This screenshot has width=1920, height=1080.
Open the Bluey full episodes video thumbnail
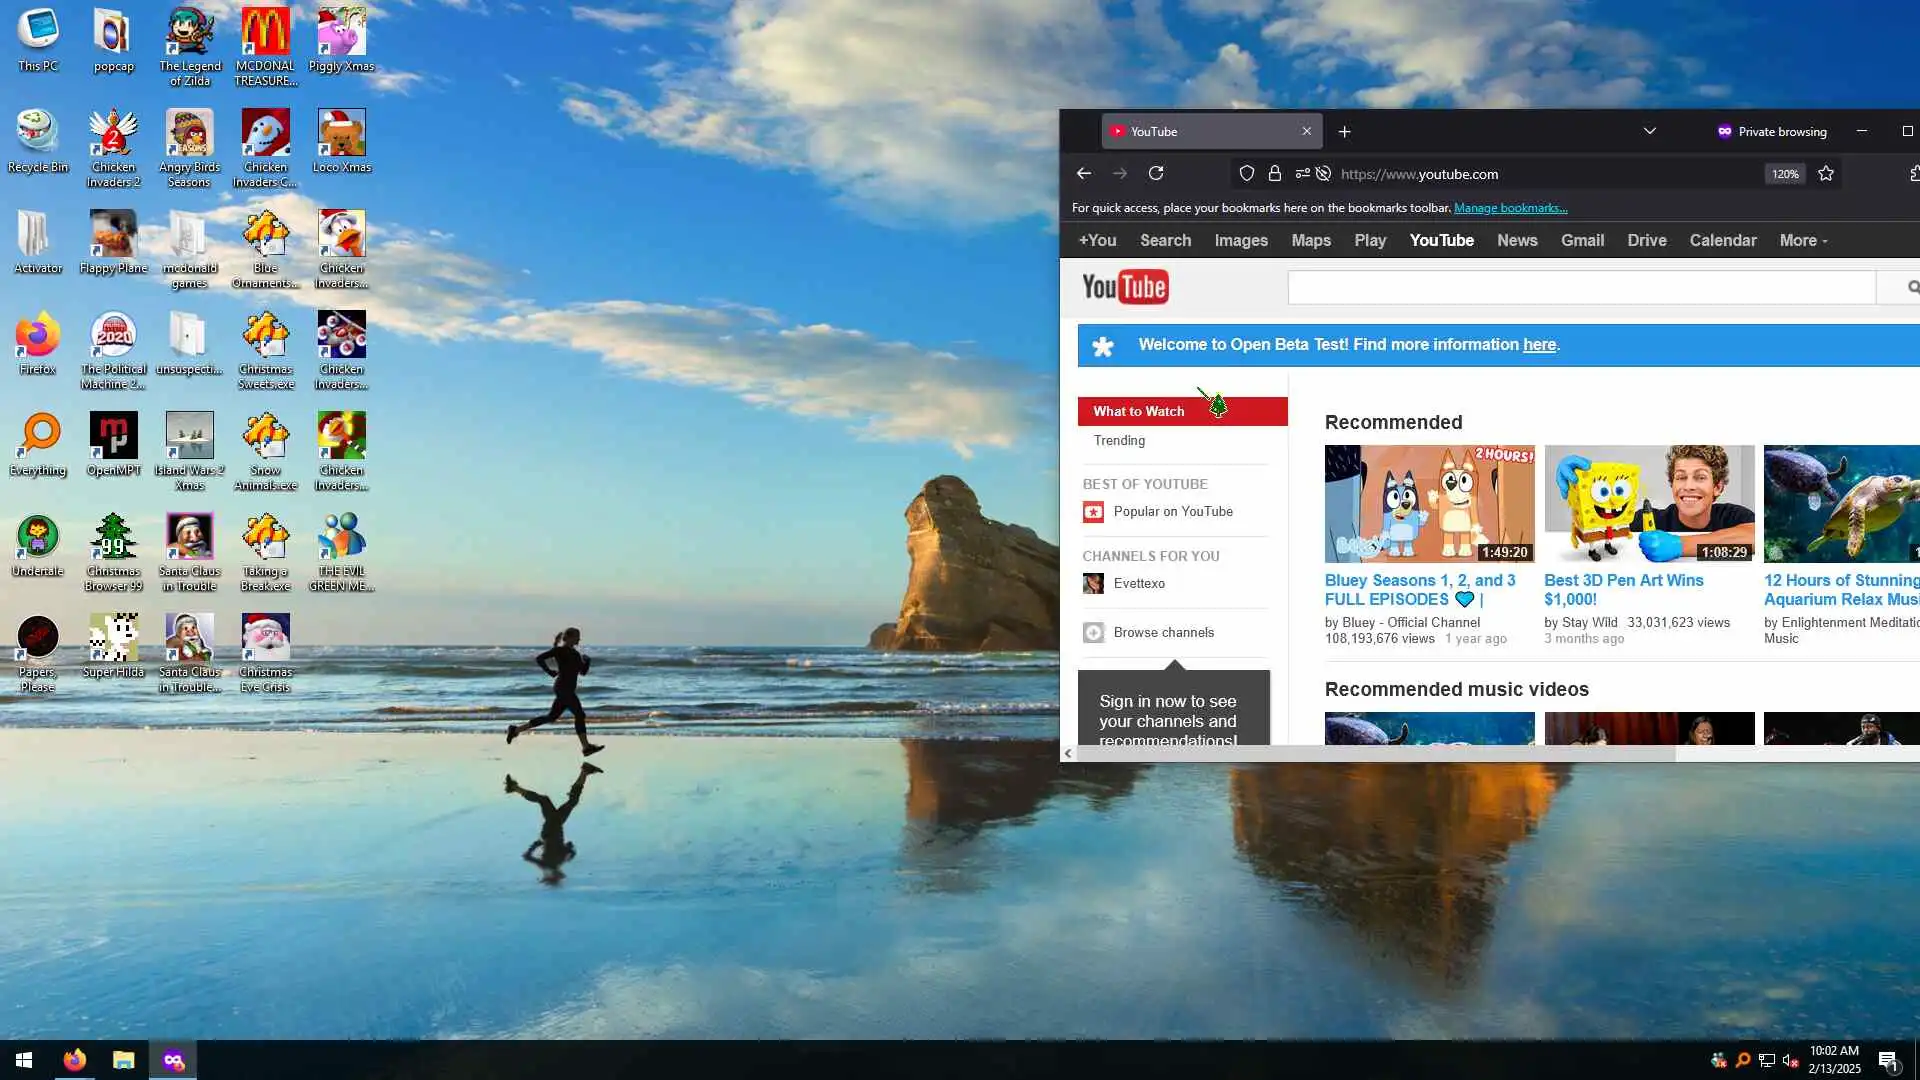(x=1429, y=503)
